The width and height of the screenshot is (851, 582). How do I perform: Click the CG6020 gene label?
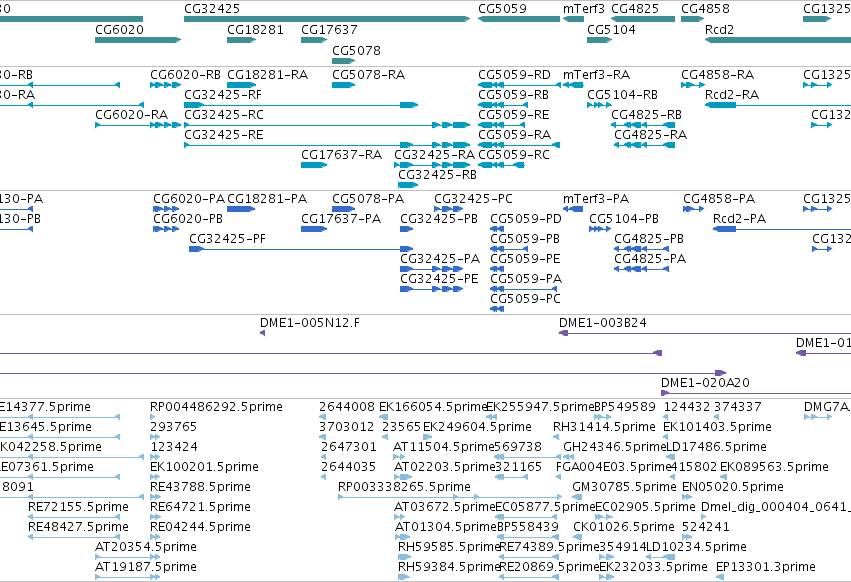119,29
